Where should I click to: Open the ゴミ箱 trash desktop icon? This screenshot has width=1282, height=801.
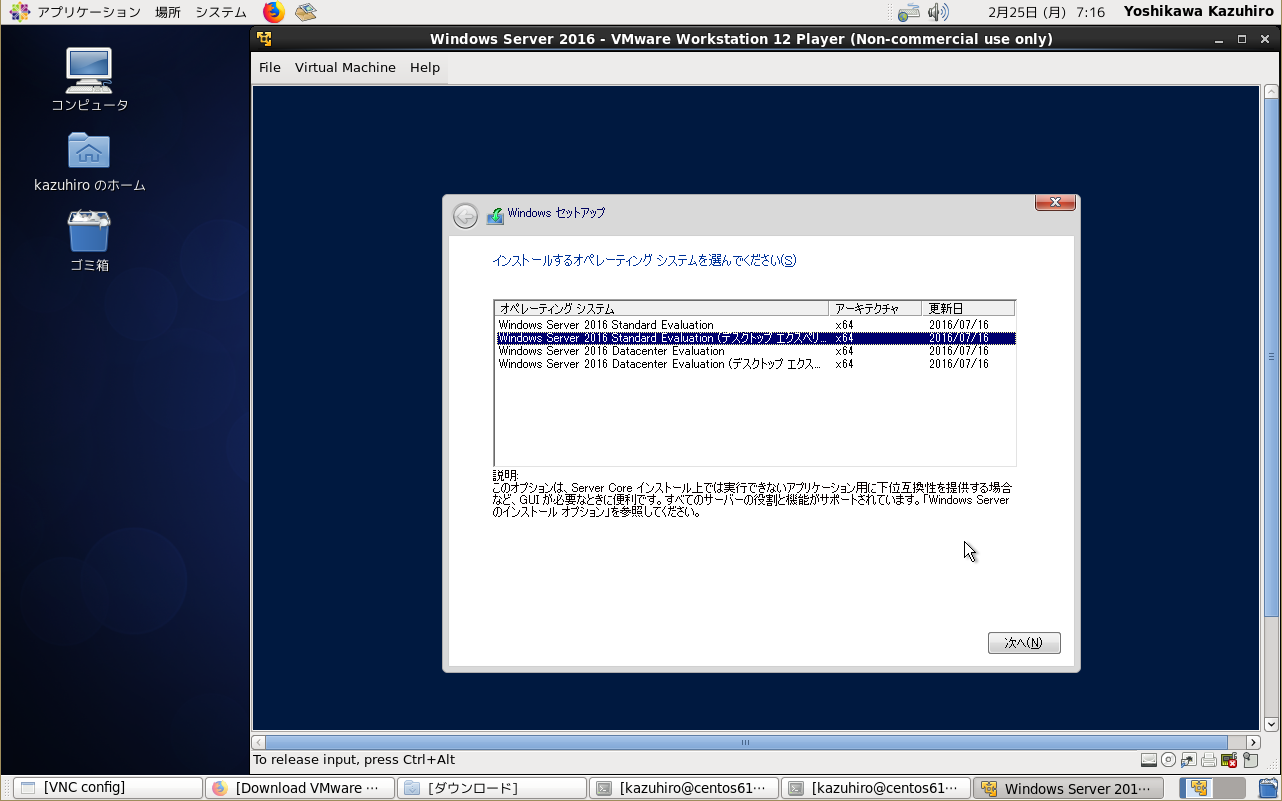[89, 240]
